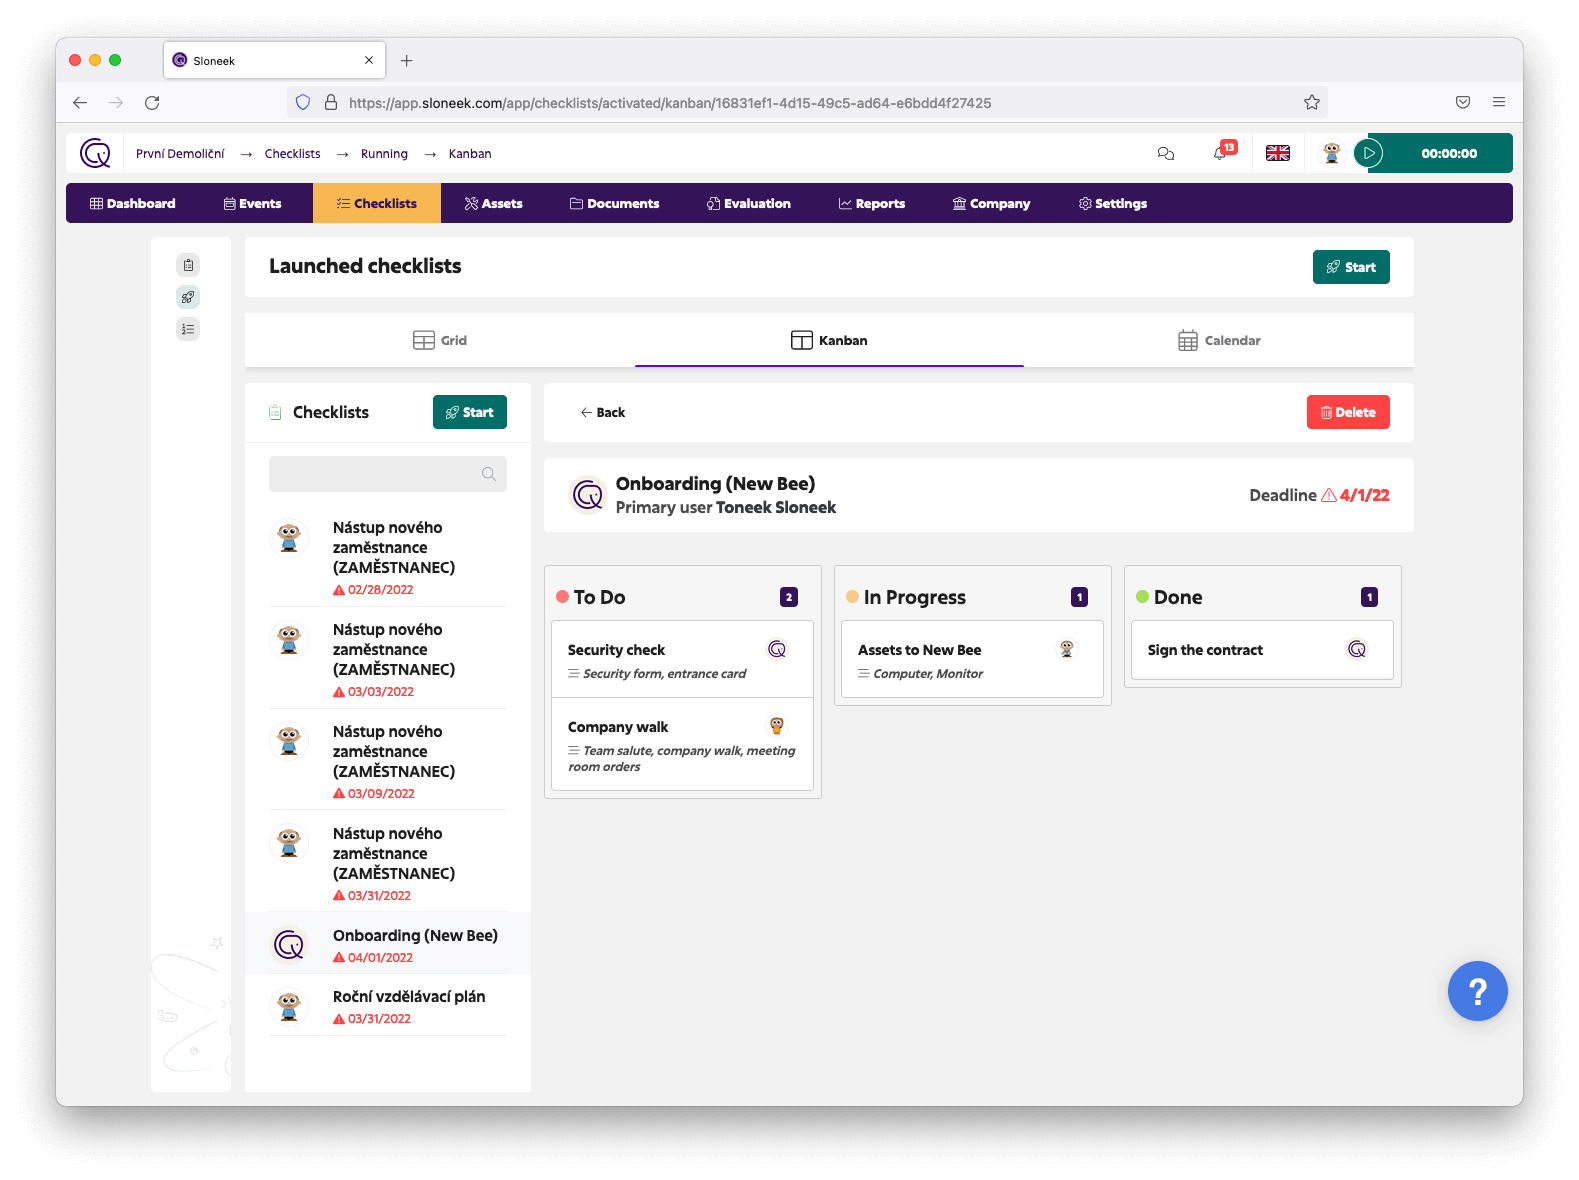The image size is (1579, 1180).
Task: Switch to the Kanban view tab
Action: (829, 340)
